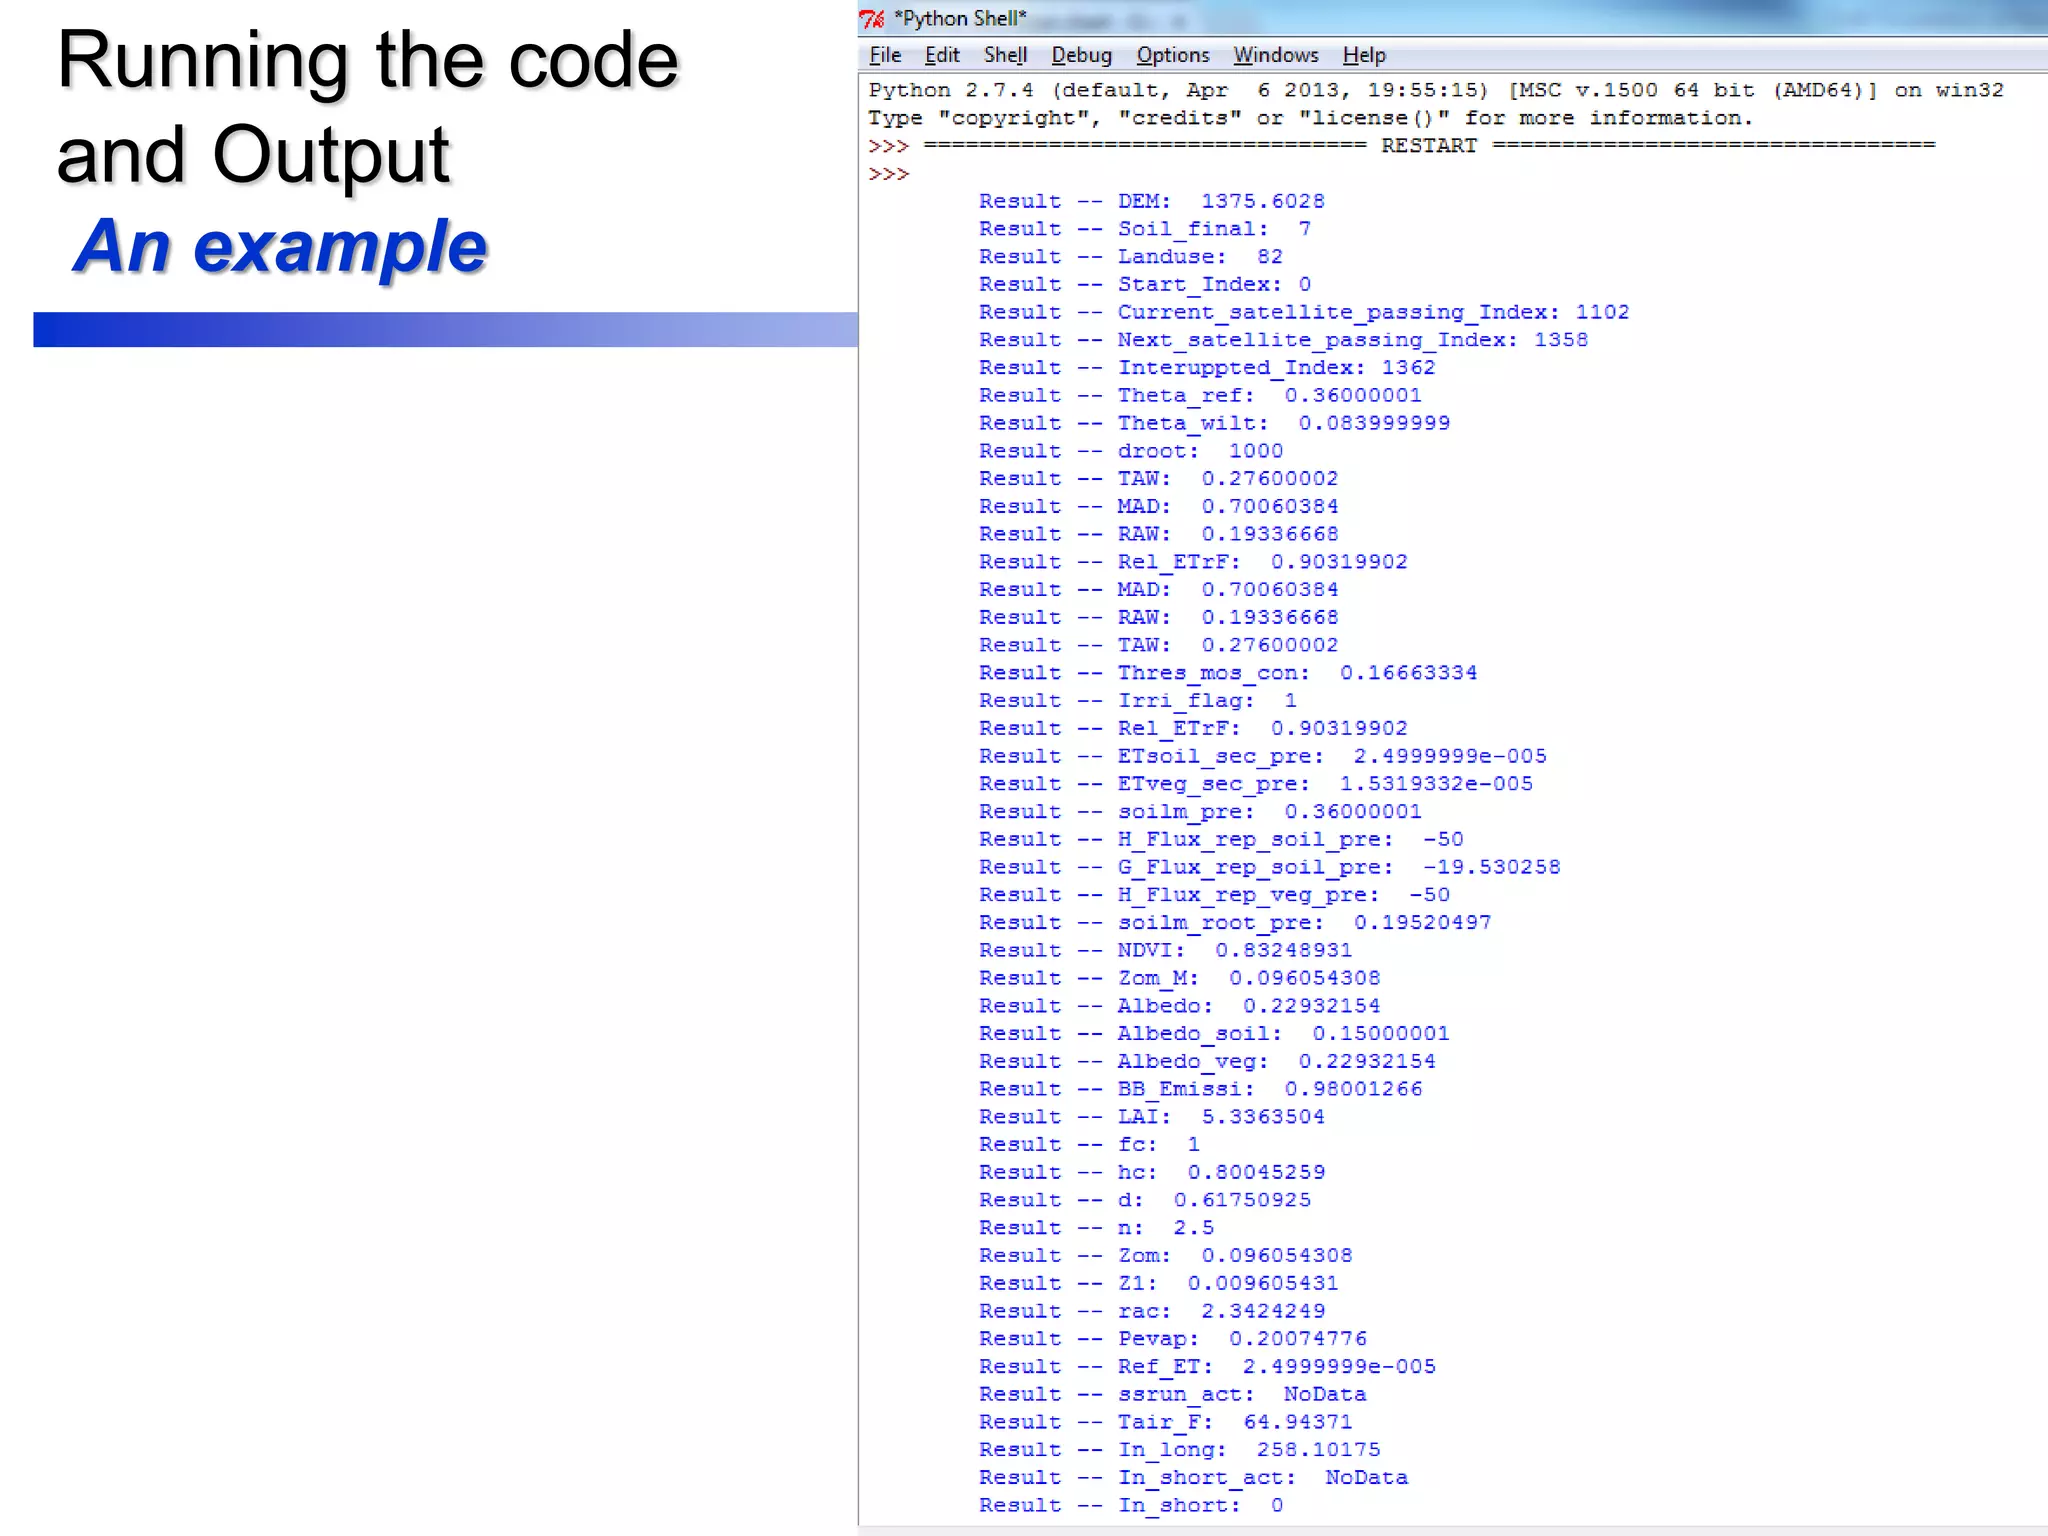Viewport: 2048px width, 1536px height.
Task: Click the 'soilm_root_pre: 0.19520497' line
Action: (1235, 923)
